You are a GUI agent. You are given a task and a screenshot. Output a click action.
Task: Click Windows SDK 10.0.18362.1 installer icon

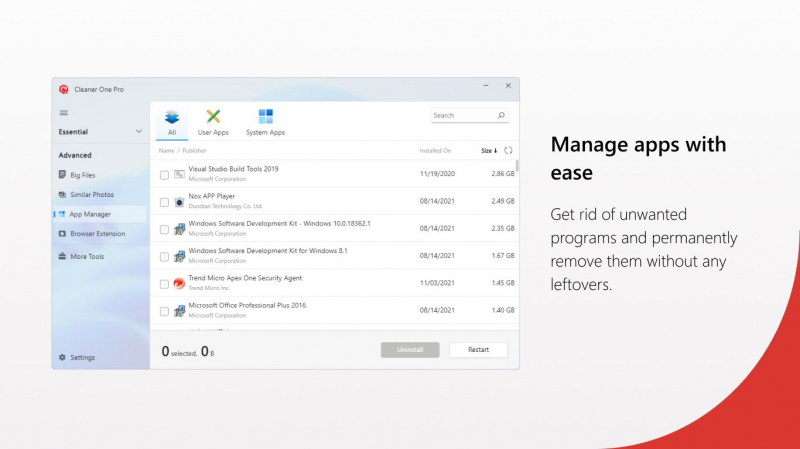tap(179, 229)
